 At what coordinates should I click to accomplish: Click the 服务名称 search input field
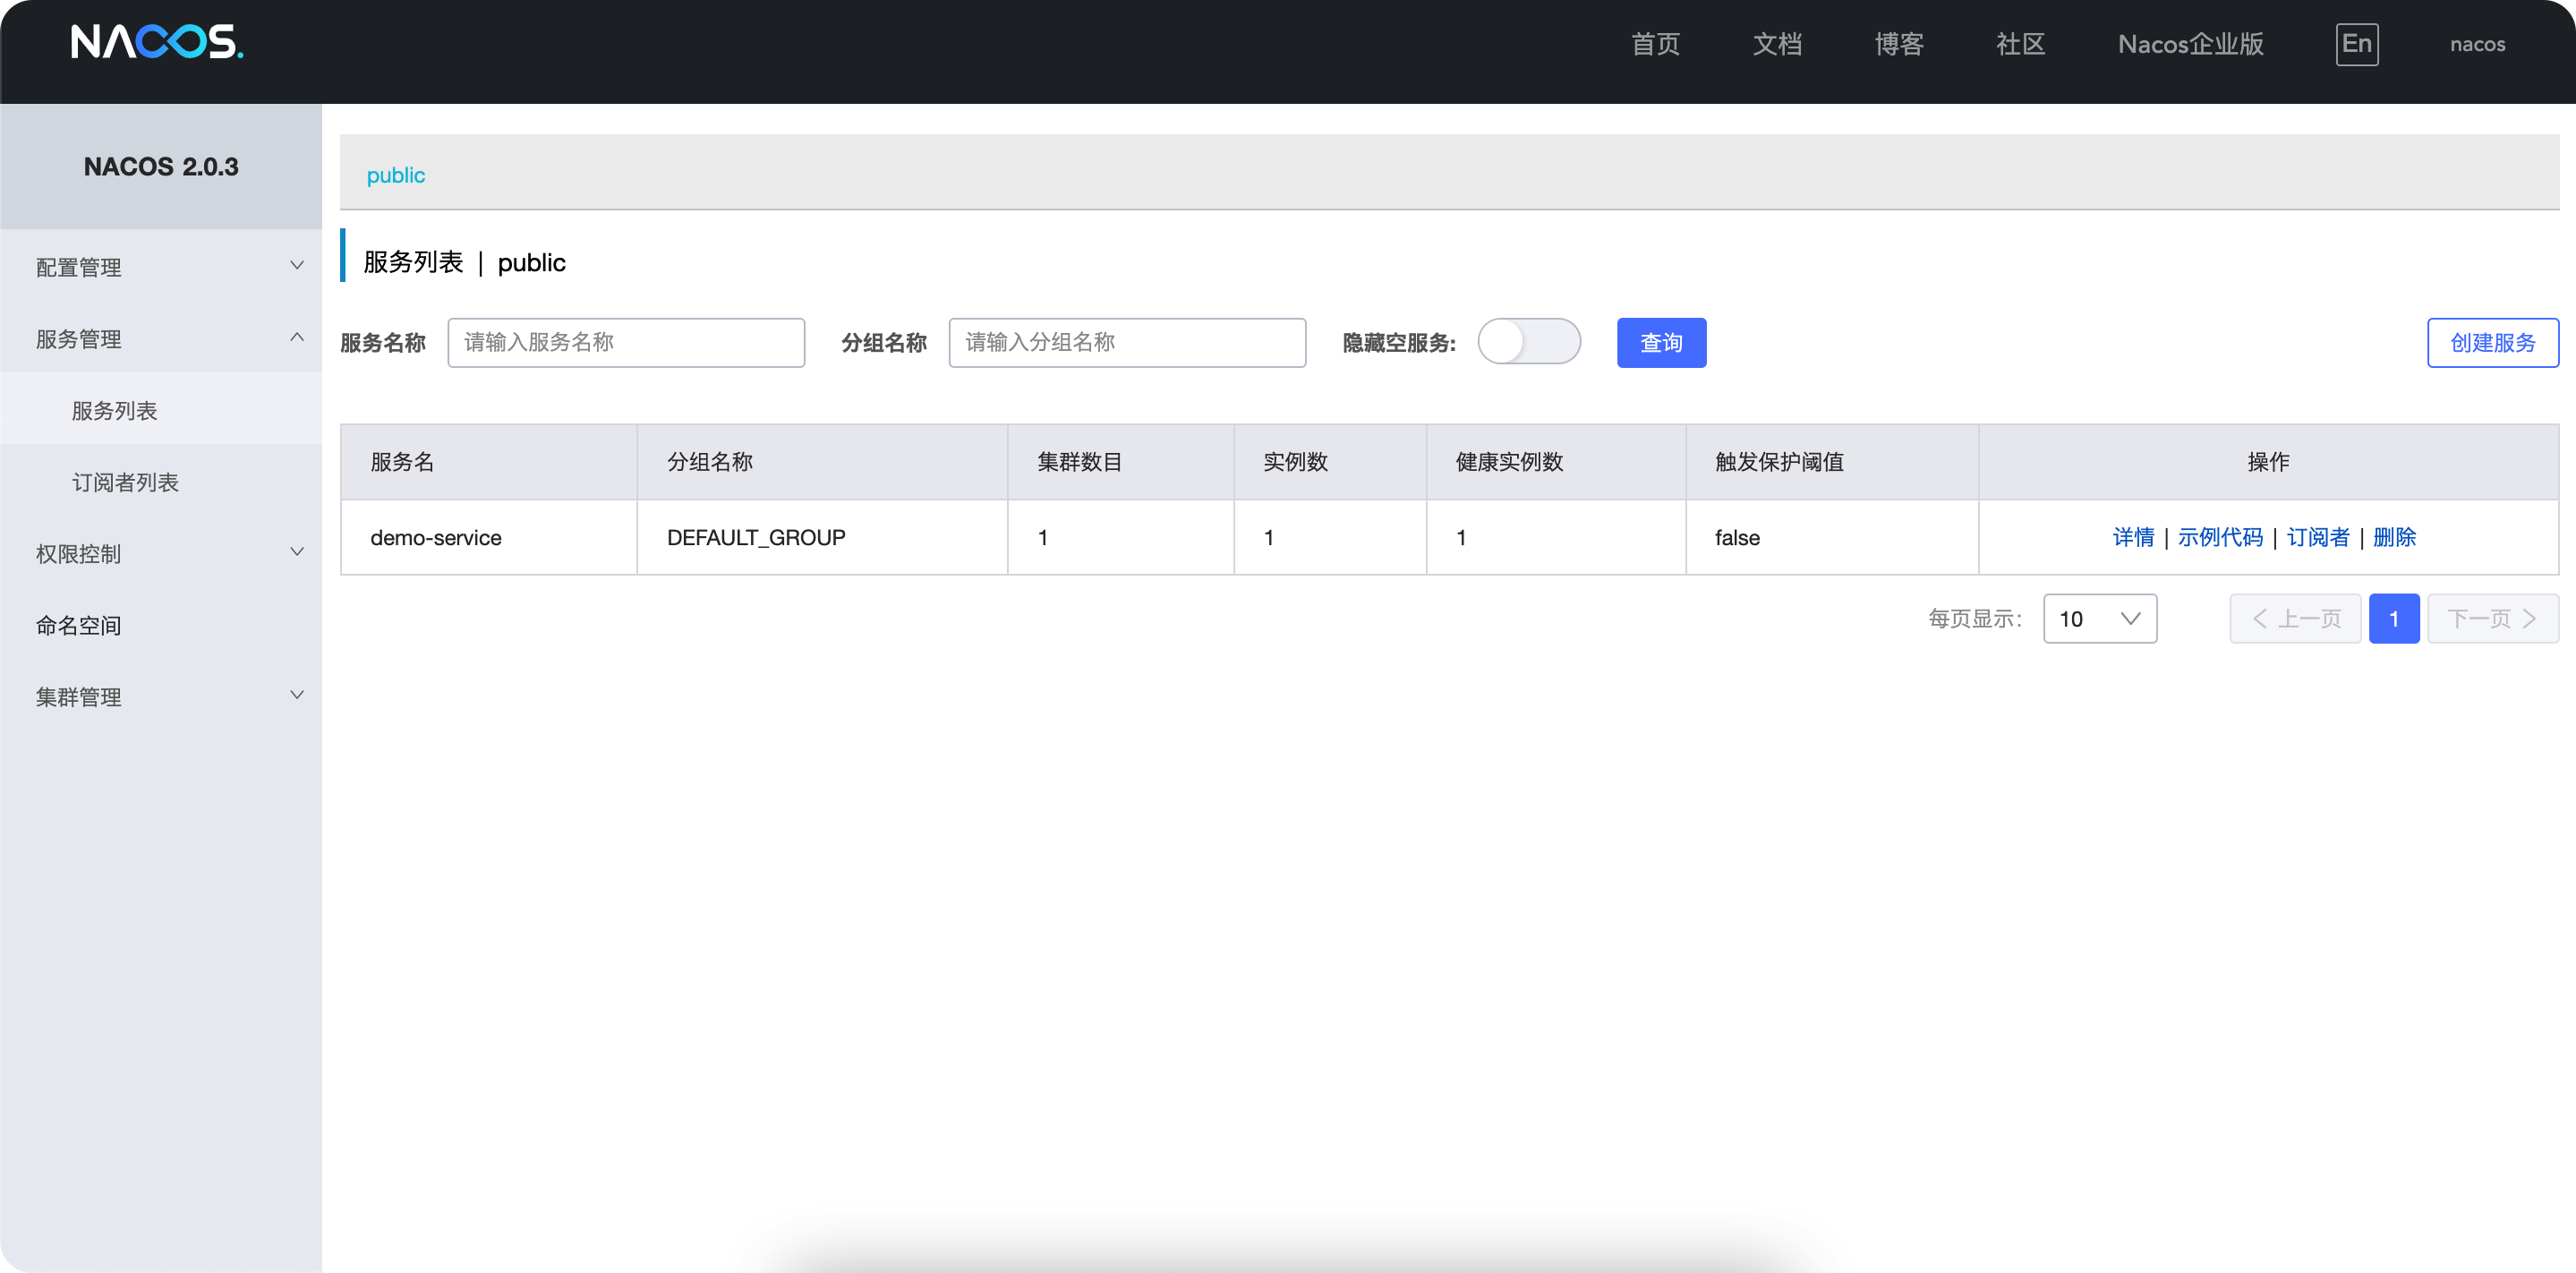[626, 342]
